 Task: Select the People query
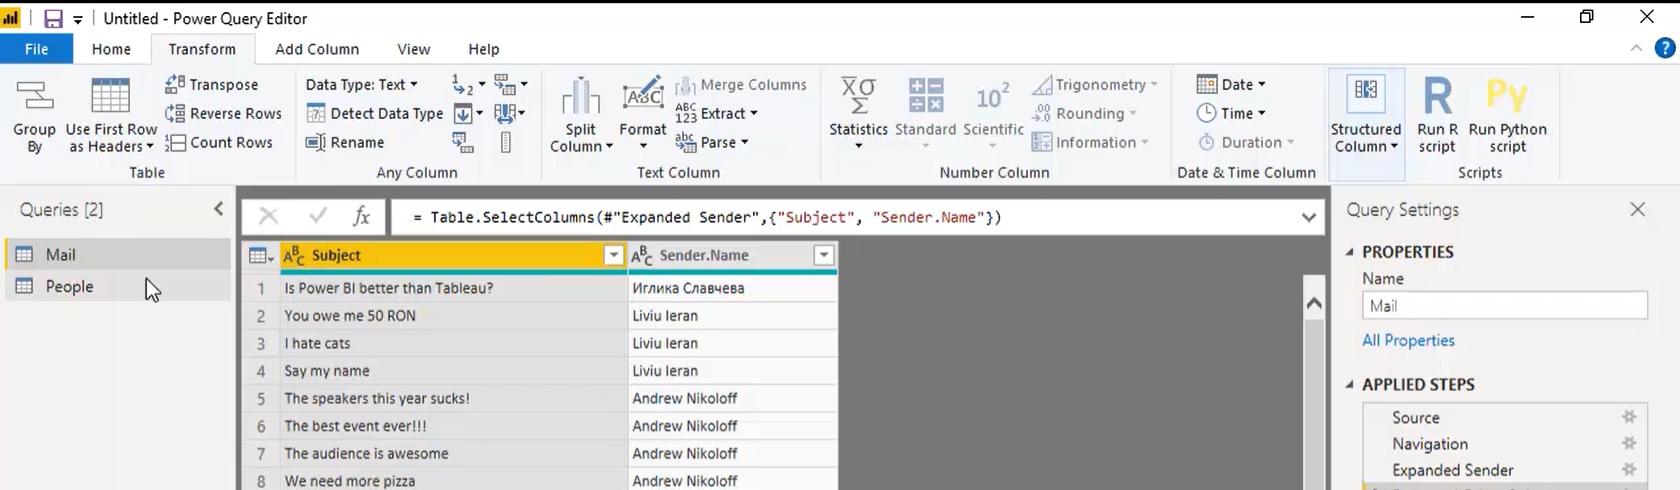point(118,286)
